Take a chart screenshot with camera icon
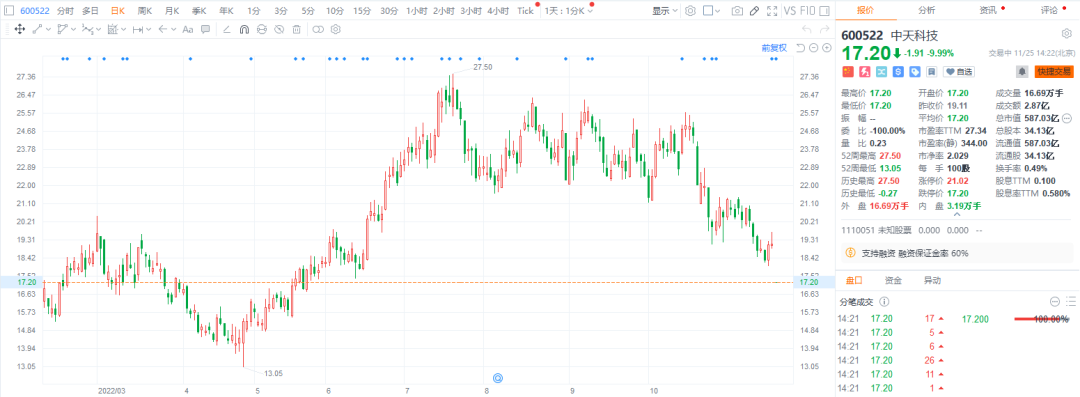The height and width of the screenshot is (397, 1080). coord(737,11)
